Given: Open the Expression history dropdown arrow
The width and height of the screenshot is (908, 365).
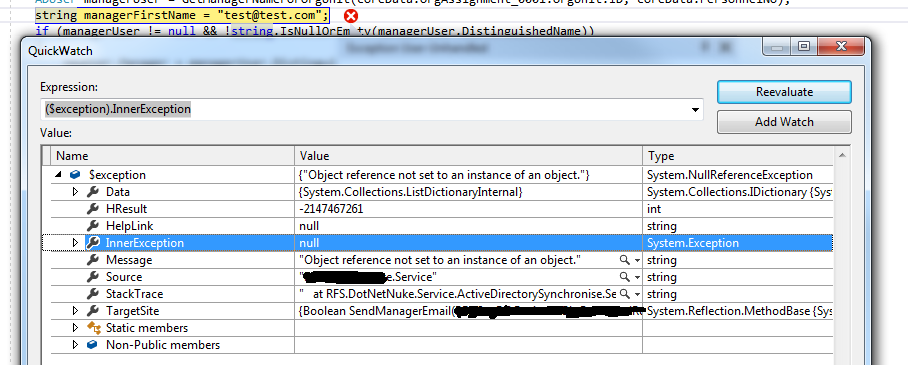Looking at the screenshot, I should [695, 110].
